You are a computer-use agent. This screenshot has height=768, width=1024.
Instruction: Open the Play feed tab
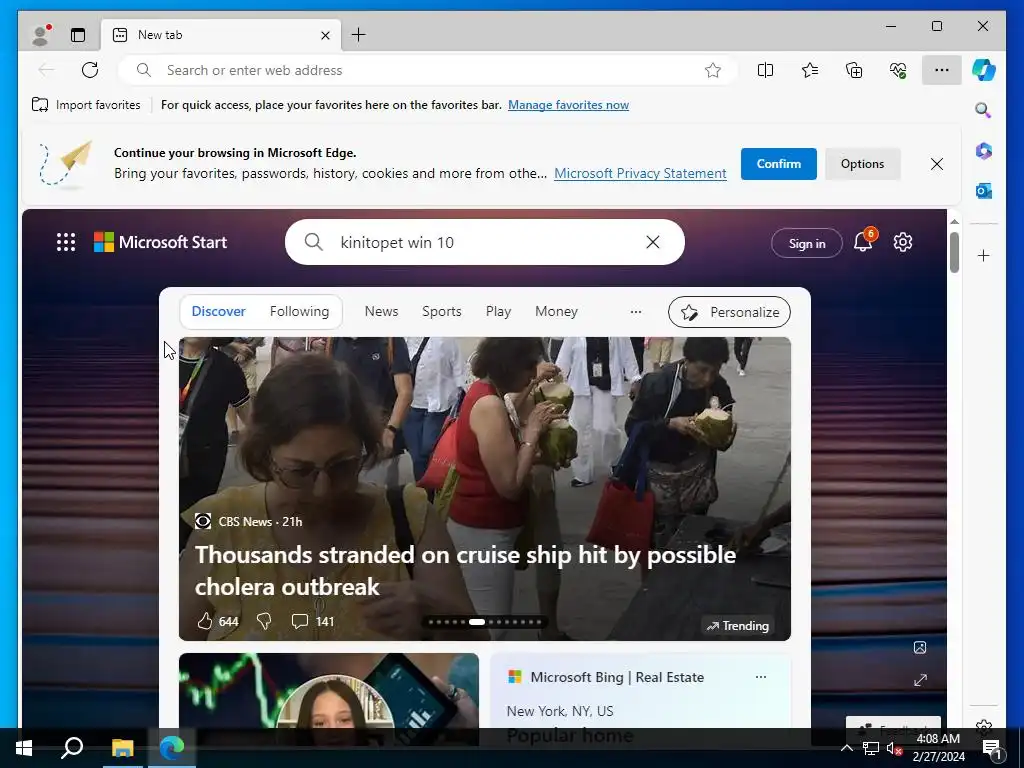tap(498, 312)
